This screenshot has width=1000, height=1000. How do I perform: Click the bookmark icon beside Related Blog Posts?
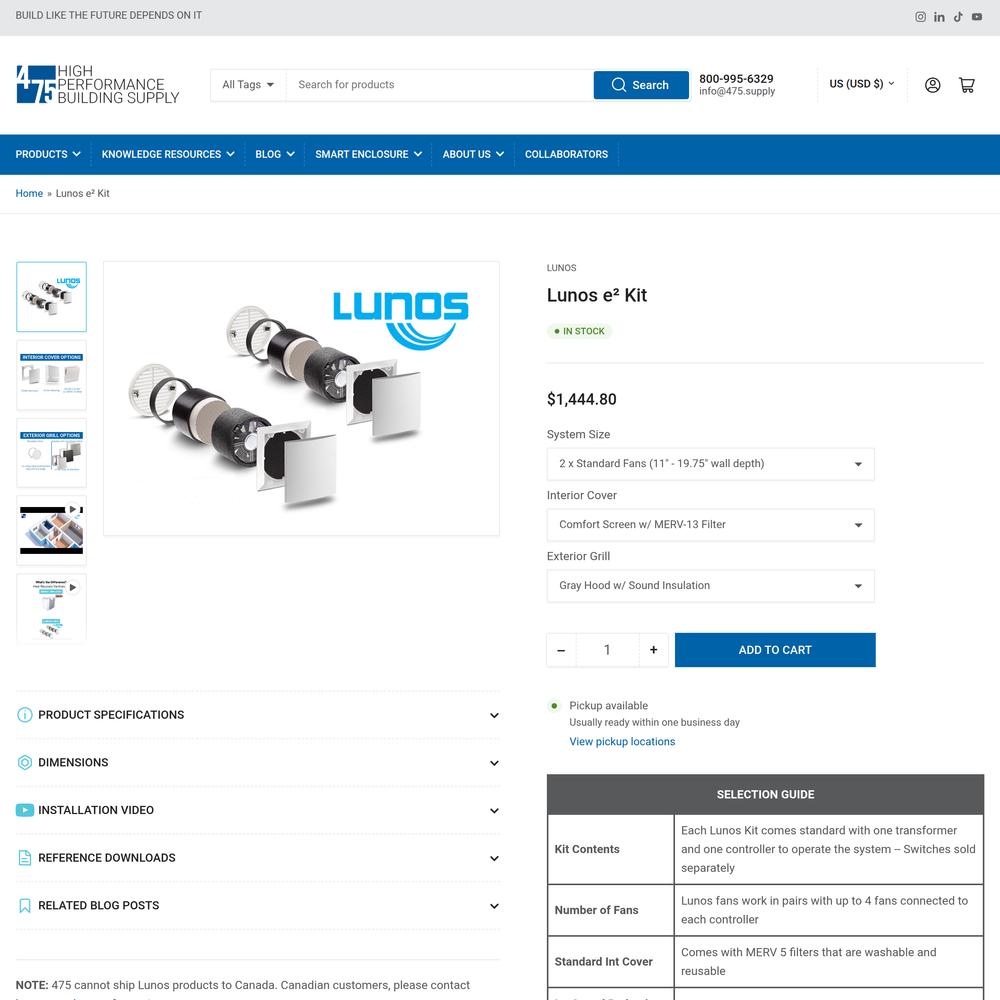point(25,906)
